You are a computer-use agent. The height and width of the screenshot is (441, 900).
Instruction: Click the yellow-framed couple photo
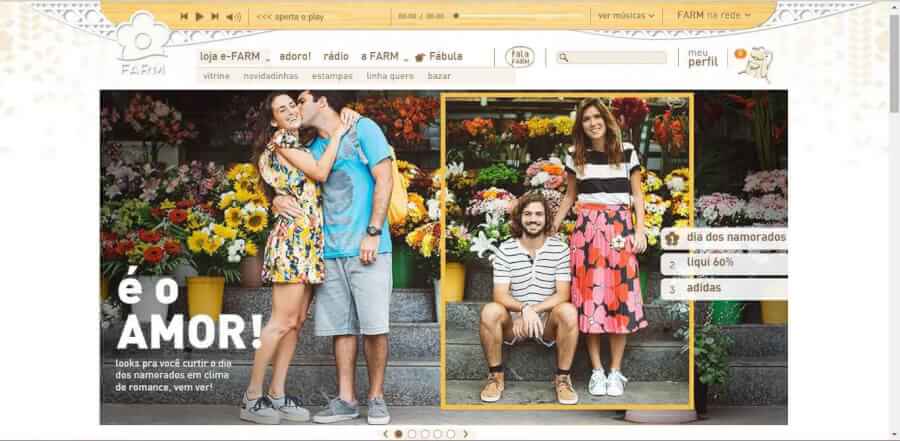[x=567, y=251]
